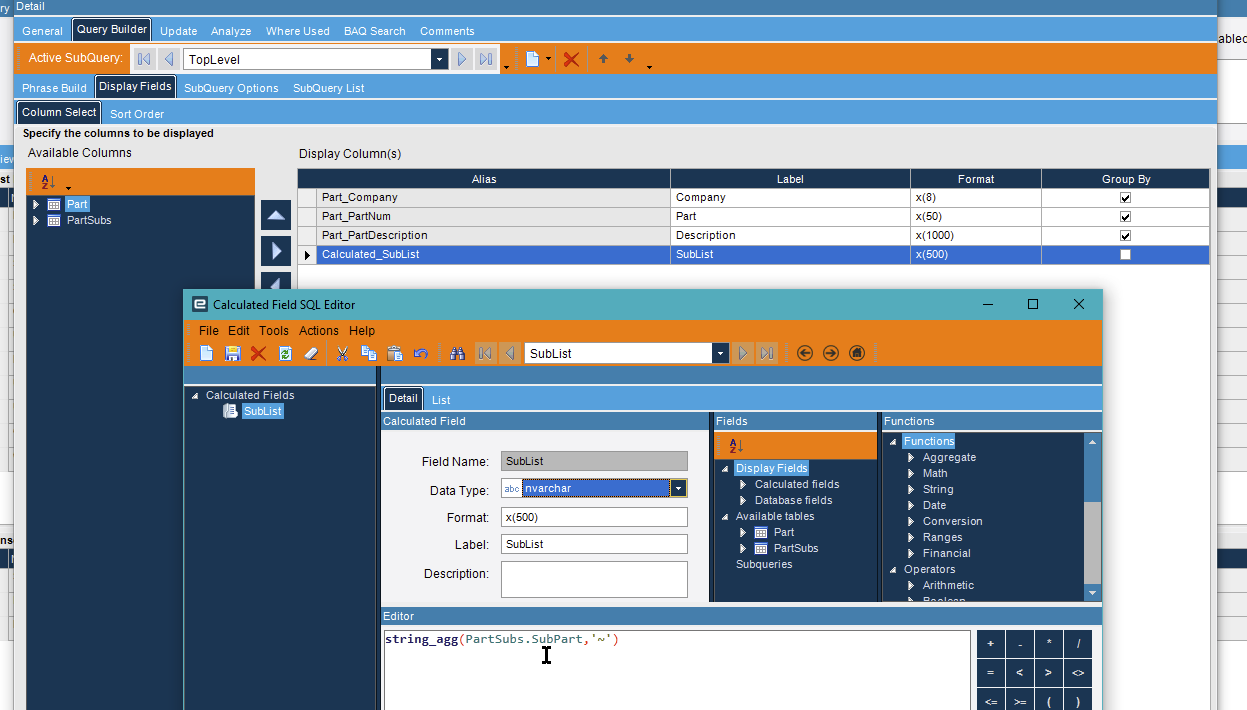1247x710 pixels.
Task: Switch to the Sort Order tab
Action: pos(137,114)
